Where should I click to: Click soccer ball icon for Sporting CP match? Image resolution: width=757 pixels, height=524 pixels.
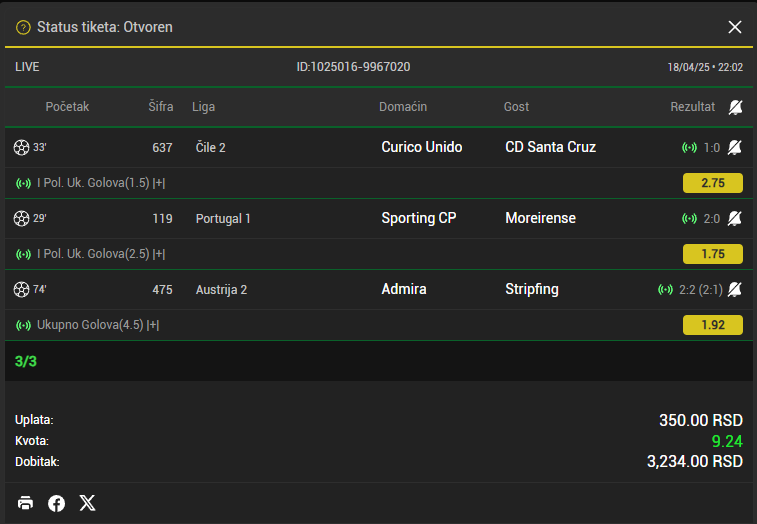21,218
